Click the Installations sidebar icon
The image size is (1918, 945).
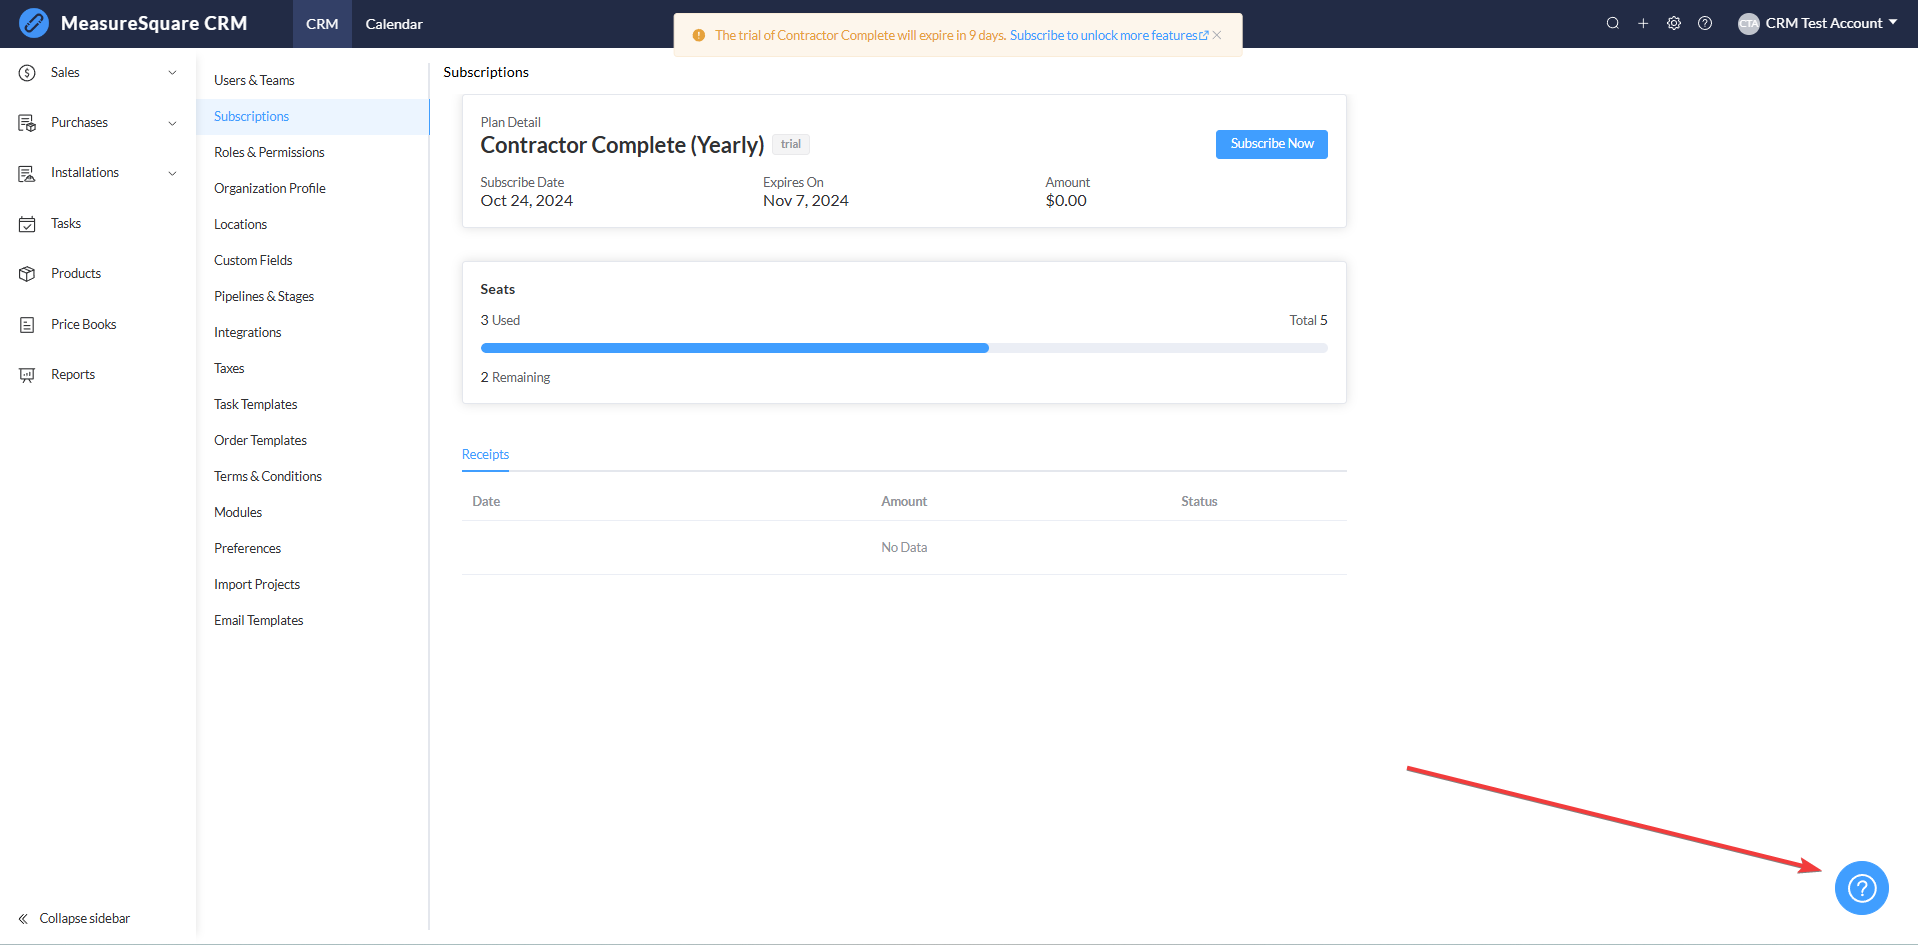(27, 173)
